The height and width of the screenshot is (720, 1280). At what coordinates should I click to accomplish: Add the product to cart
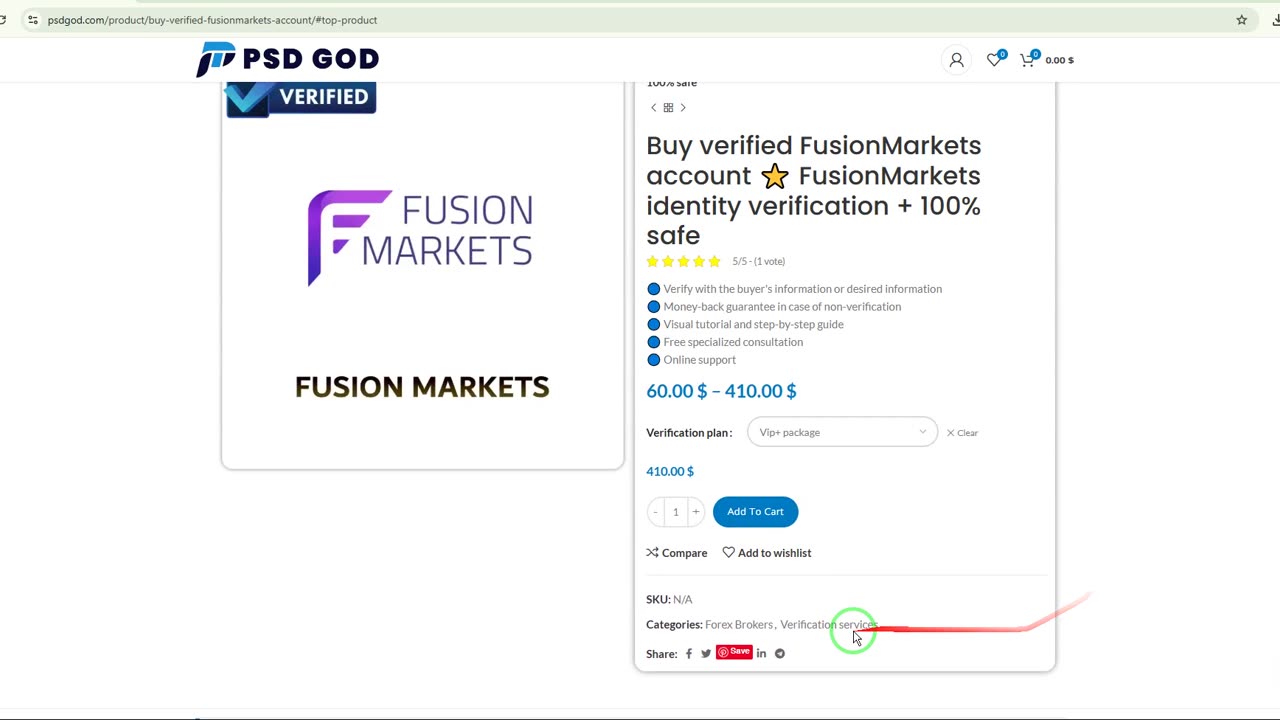[755, 512]
